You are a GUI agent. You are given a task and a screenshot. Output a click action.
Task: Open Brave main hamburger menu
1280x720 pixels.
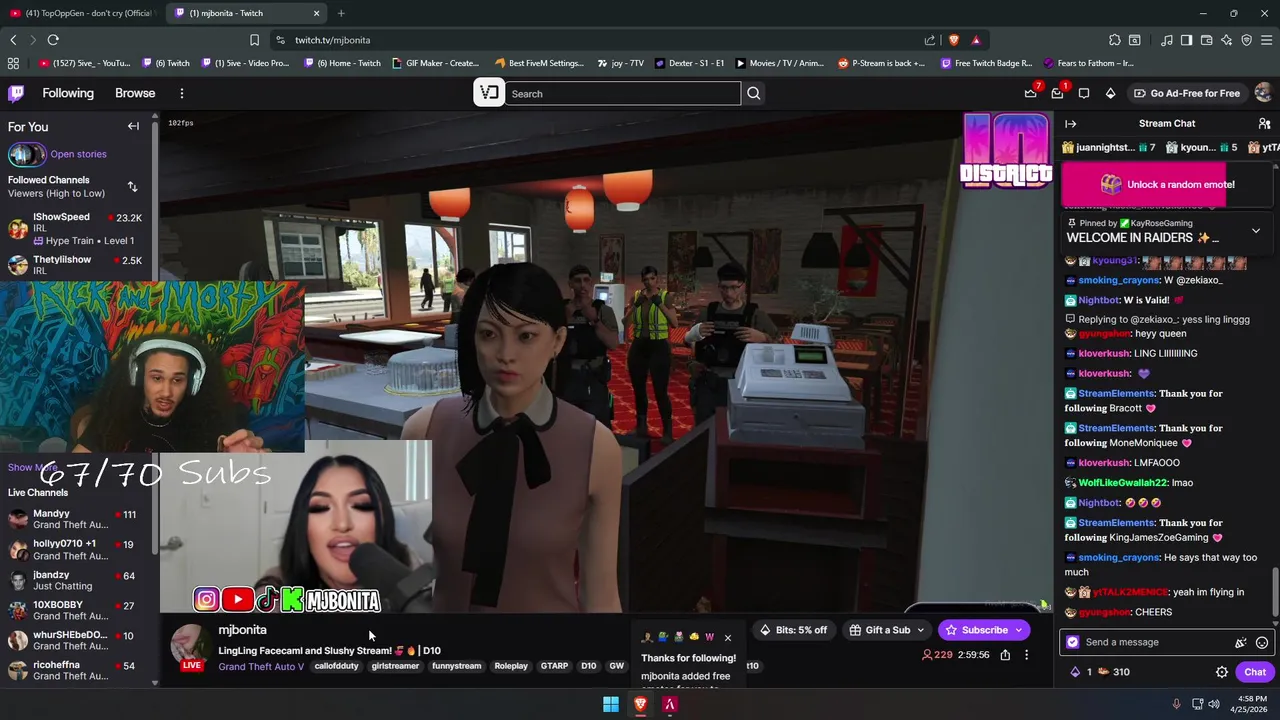coord(1266,40)
